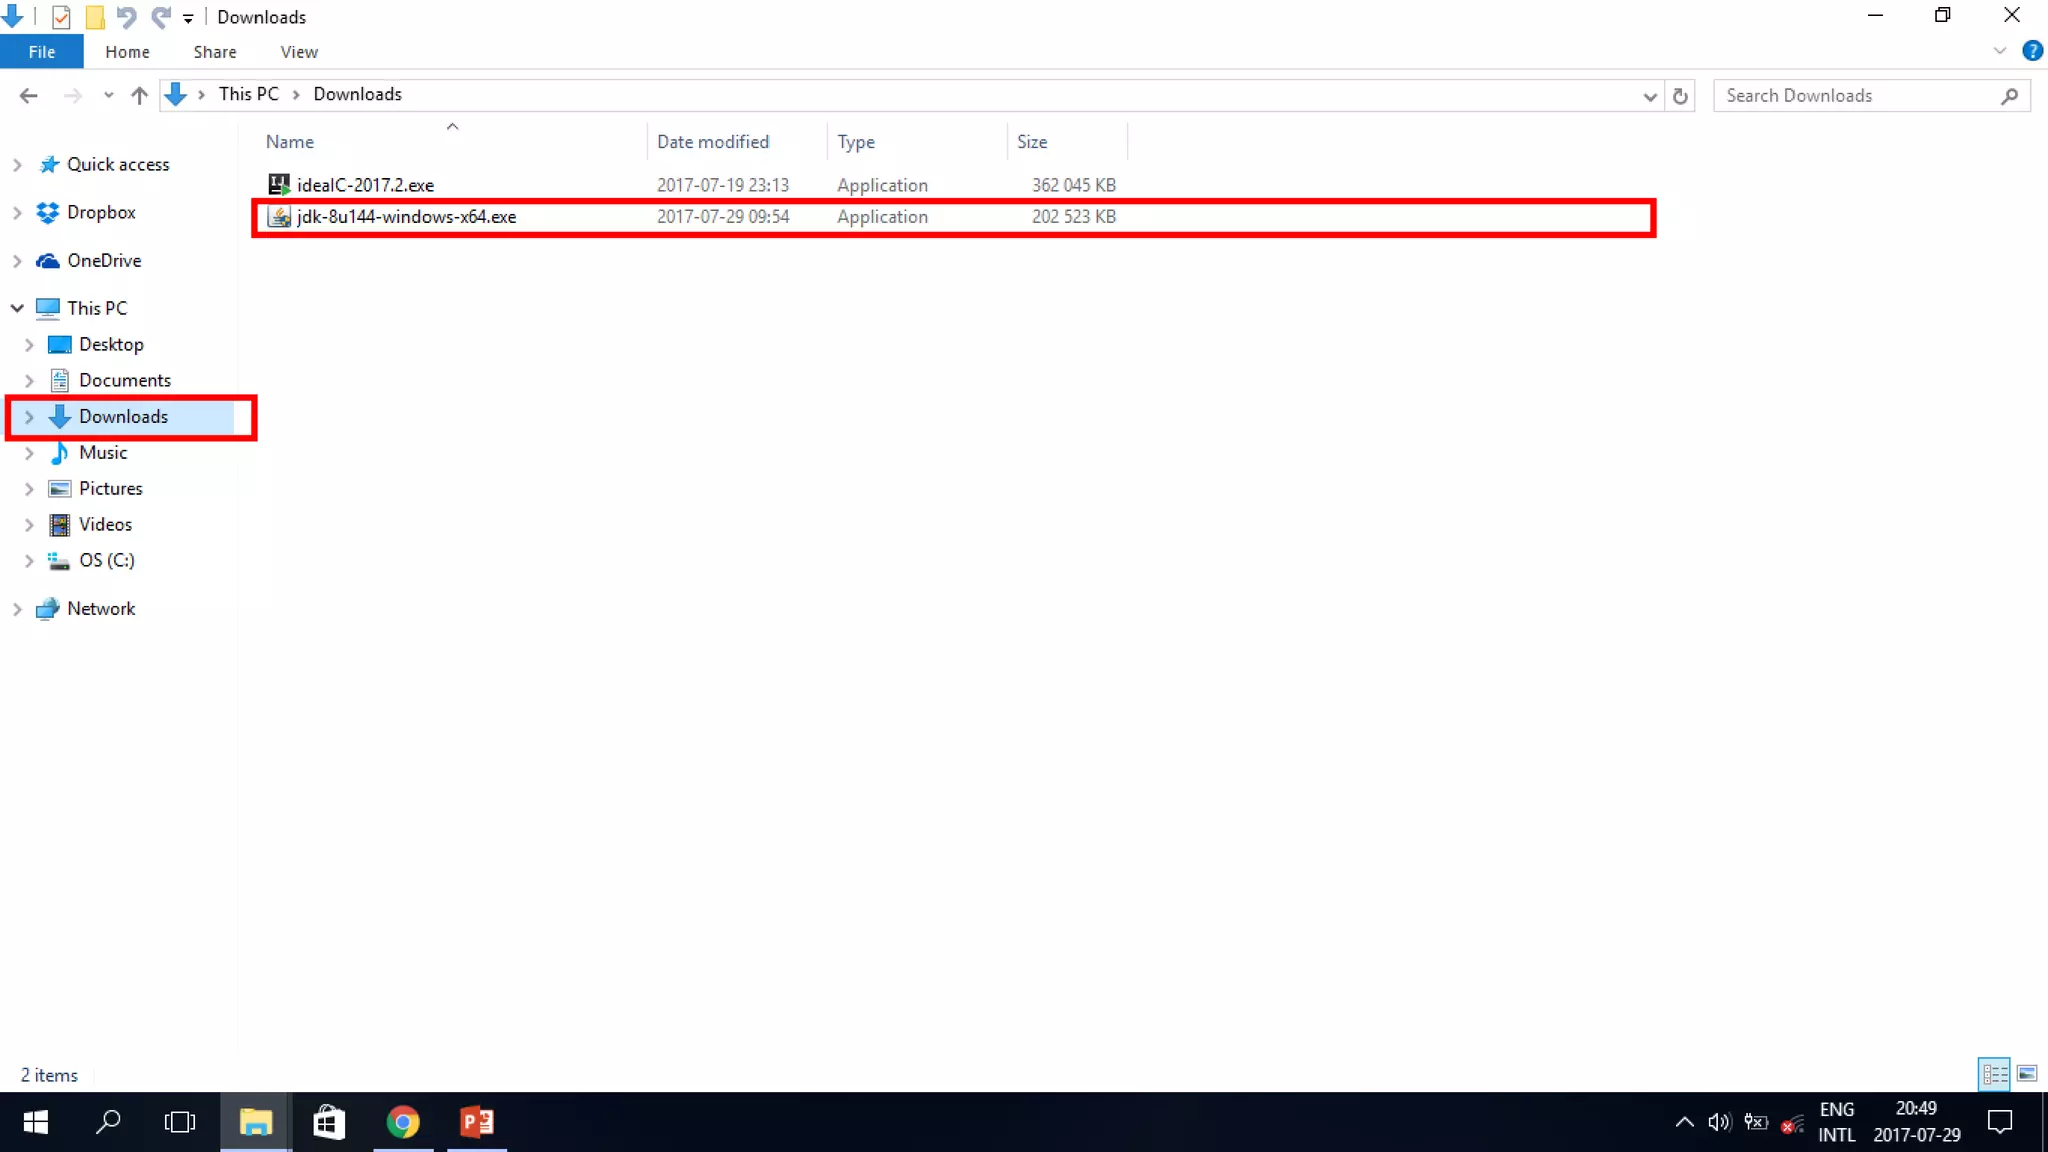2048x1152 pixels.
Task: Click This PC in the address breadcrumb
Action: [x=248, y=94]
